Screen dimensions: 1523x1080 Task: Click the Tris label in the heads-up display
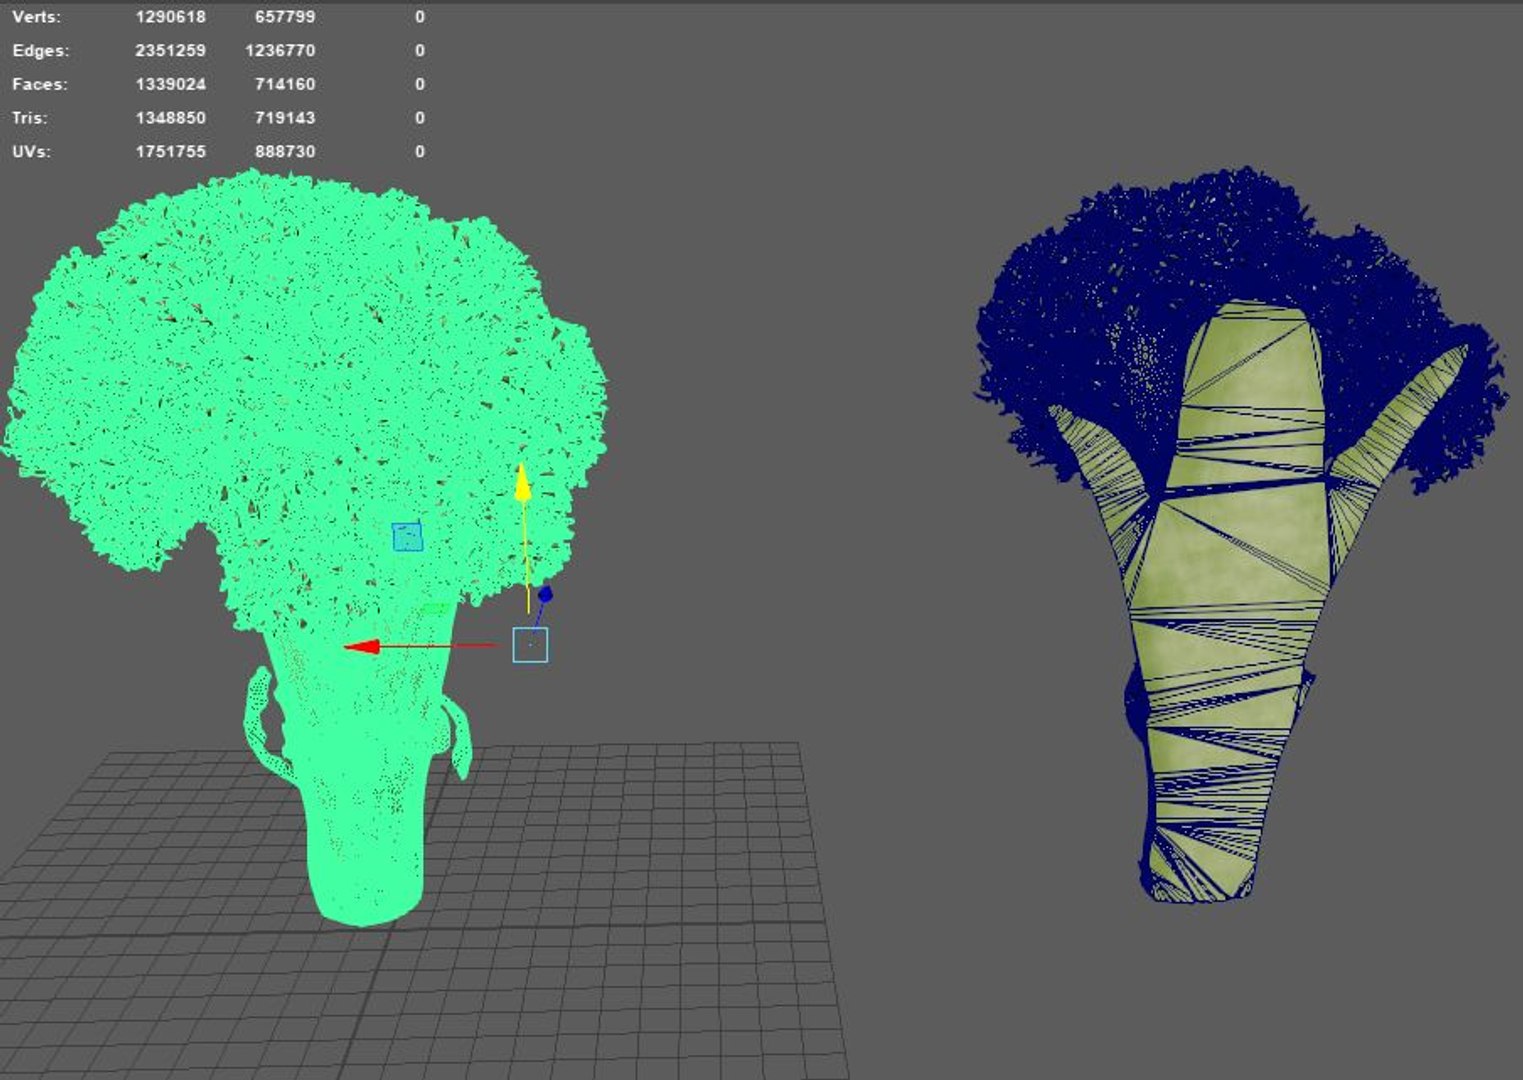click(30, 118)
